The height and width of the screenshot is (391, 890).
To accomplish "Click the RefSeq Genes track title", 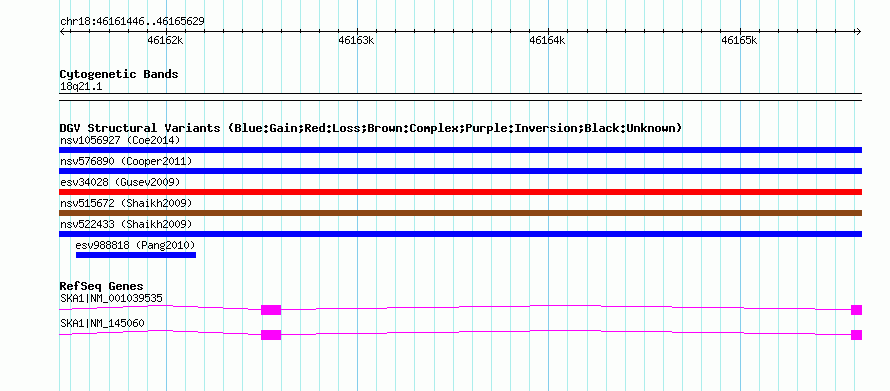I will (102, 286).
